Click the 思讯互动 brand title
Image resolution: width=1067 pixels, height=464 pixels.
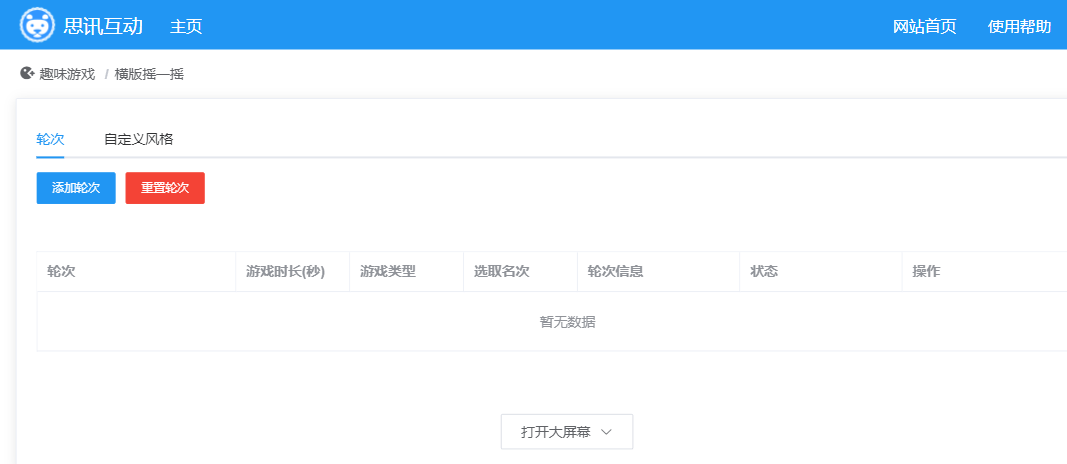[x=103, y=26]
